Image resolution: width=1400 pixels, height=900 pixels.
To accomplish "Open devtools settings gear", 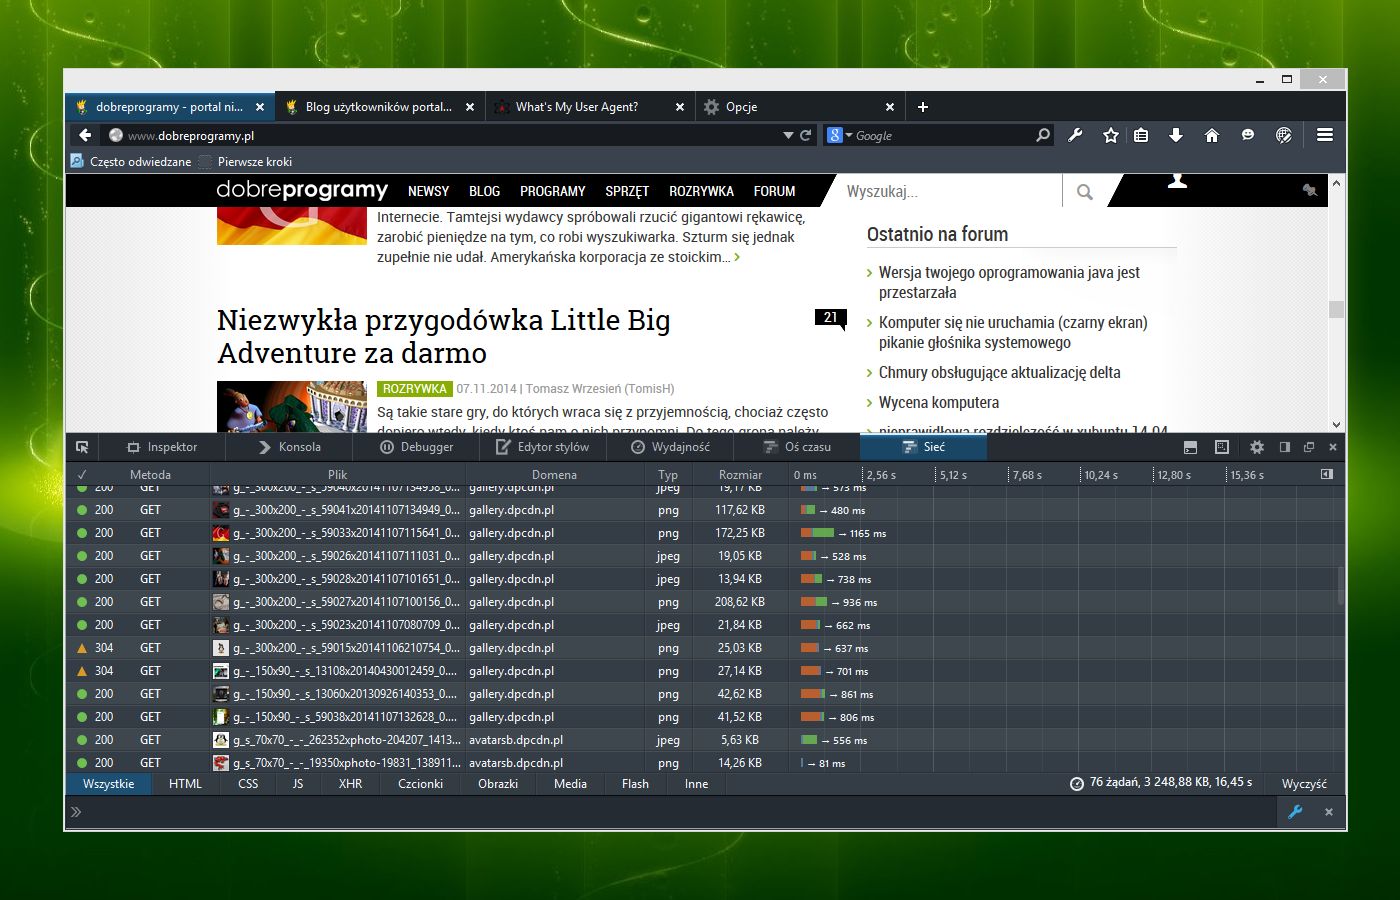I will [1257, 447].
